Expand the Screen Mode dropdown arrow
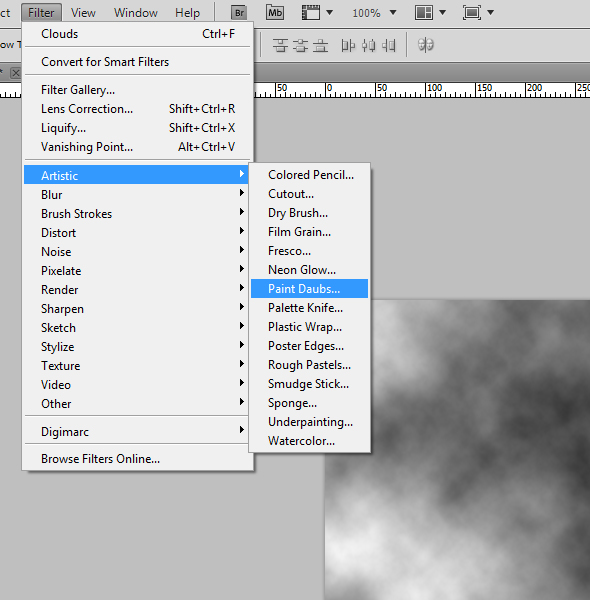Screen dimensions: 590x600 (x=491, y=13)
